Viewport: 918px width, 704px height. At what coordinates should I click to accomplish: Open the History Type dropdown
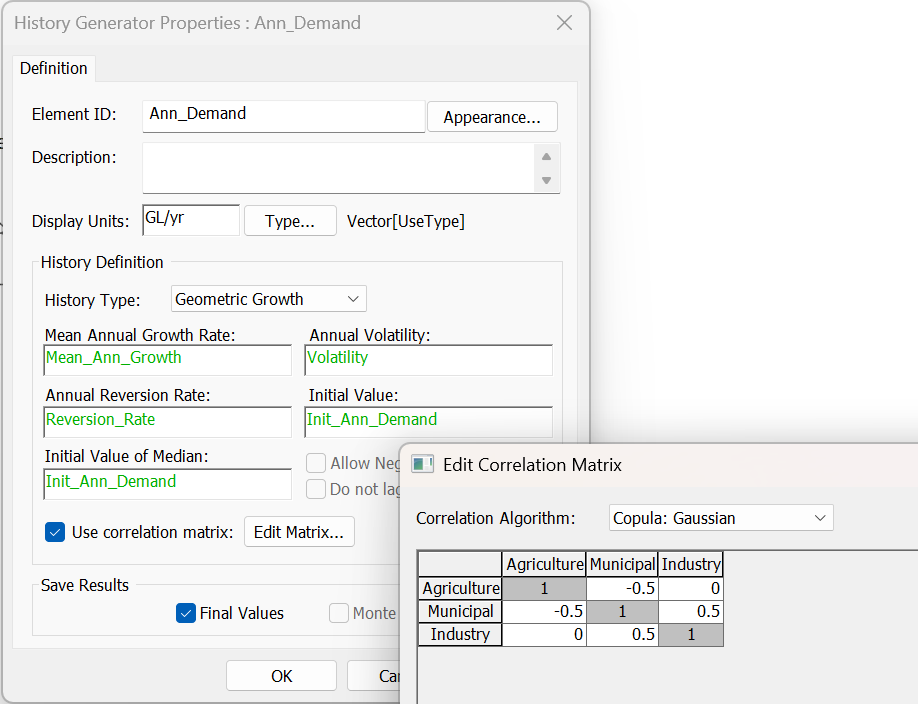tap(269, 299)
